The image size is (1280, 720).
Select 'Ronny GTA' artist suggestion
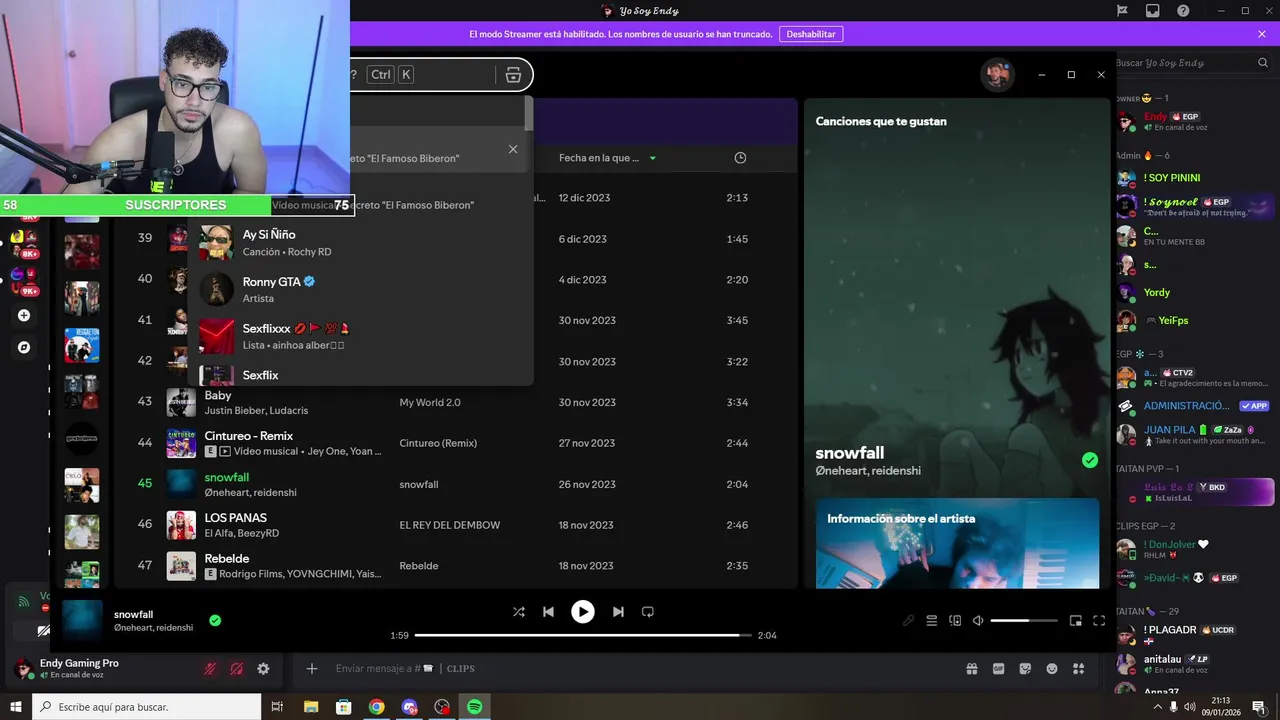(x=360, y=289)
